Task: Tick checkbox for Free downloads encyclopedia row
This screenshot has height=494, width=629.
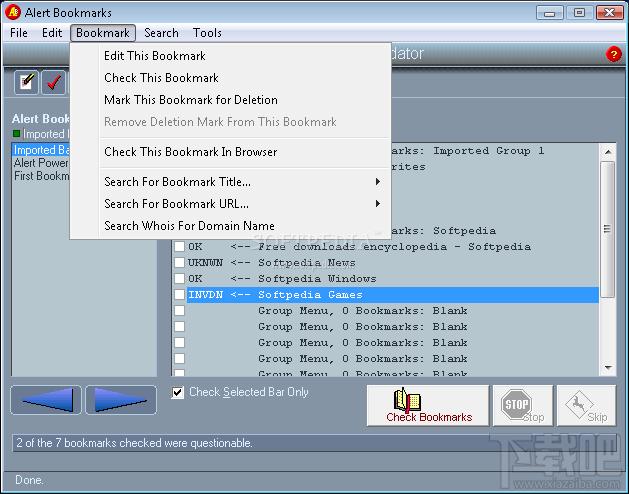Action: (x=179, y=246)
